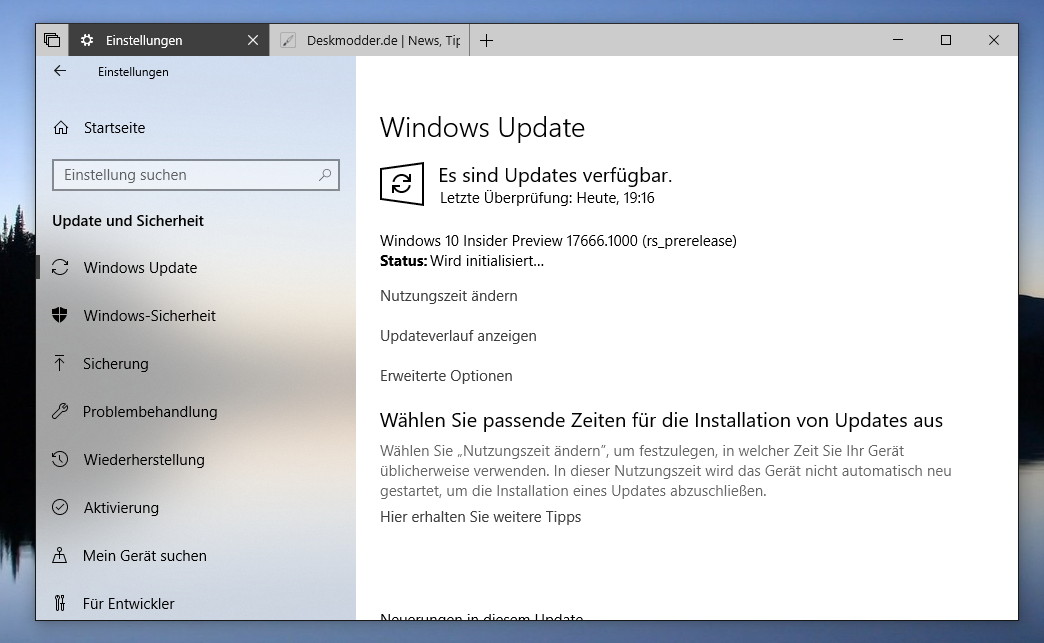Open Erweiterte Optionen link
This screenshot has width=1044, height=643.
446,375
